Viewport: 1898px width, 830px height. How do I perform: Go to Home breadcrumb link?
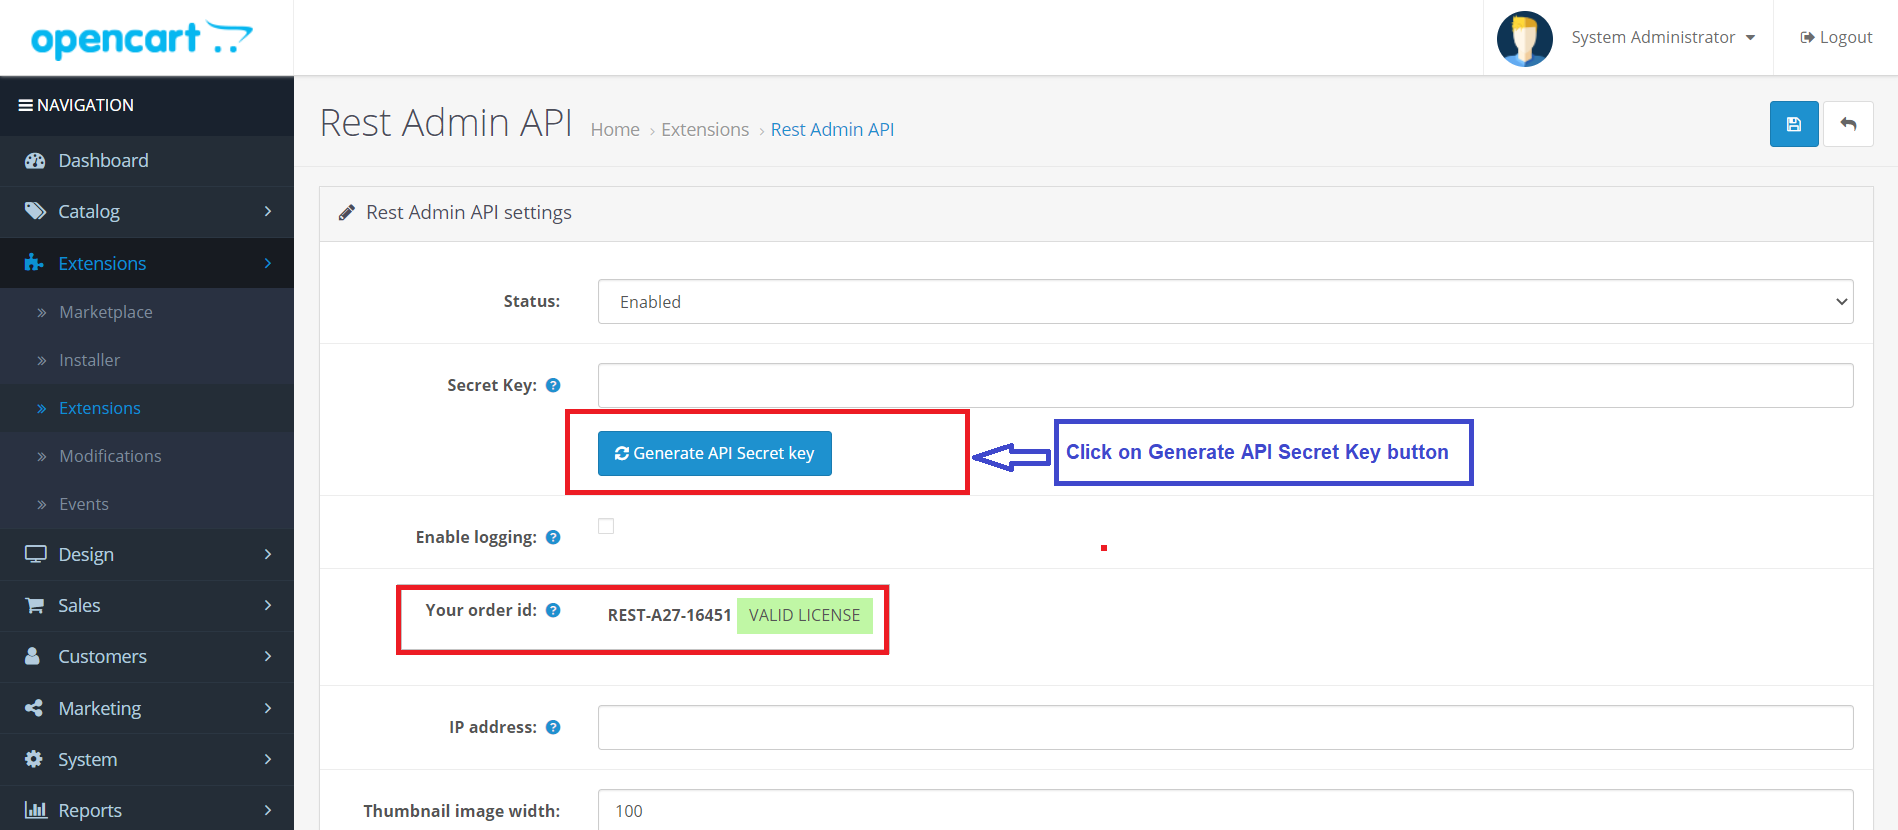(615, 130)
